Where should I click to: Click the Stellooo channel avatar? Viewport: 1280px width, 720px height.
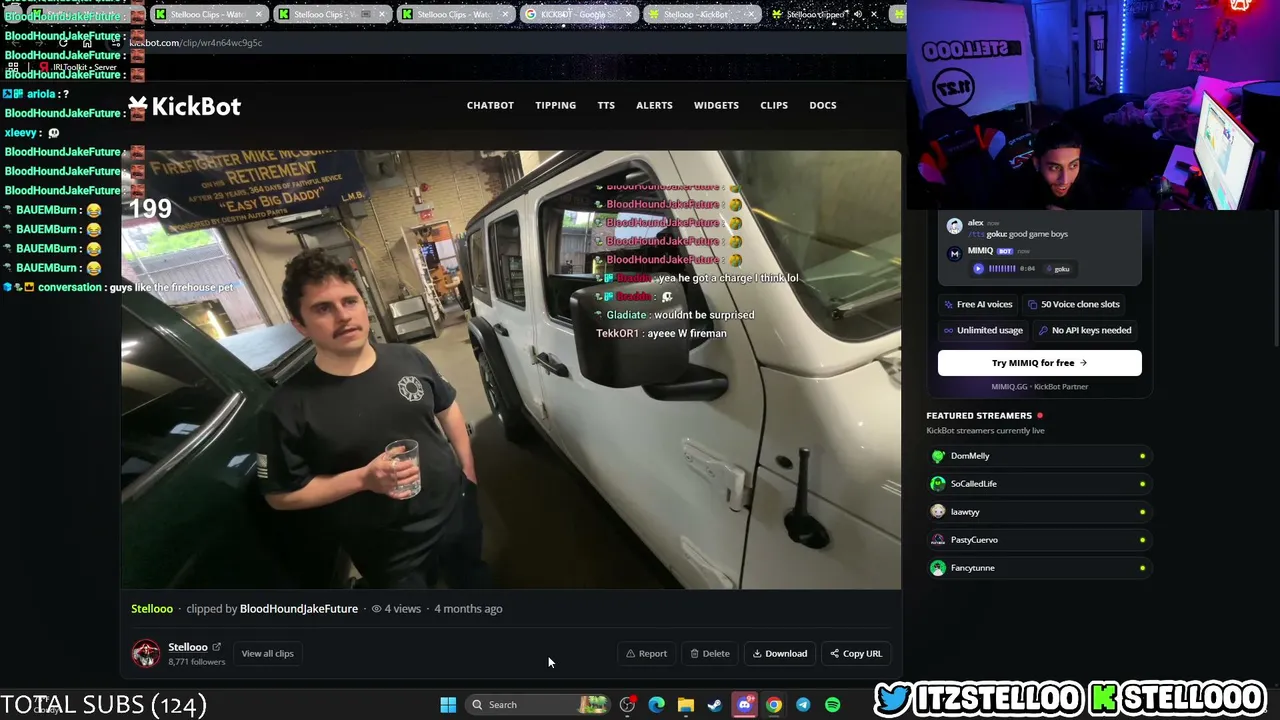146,654
